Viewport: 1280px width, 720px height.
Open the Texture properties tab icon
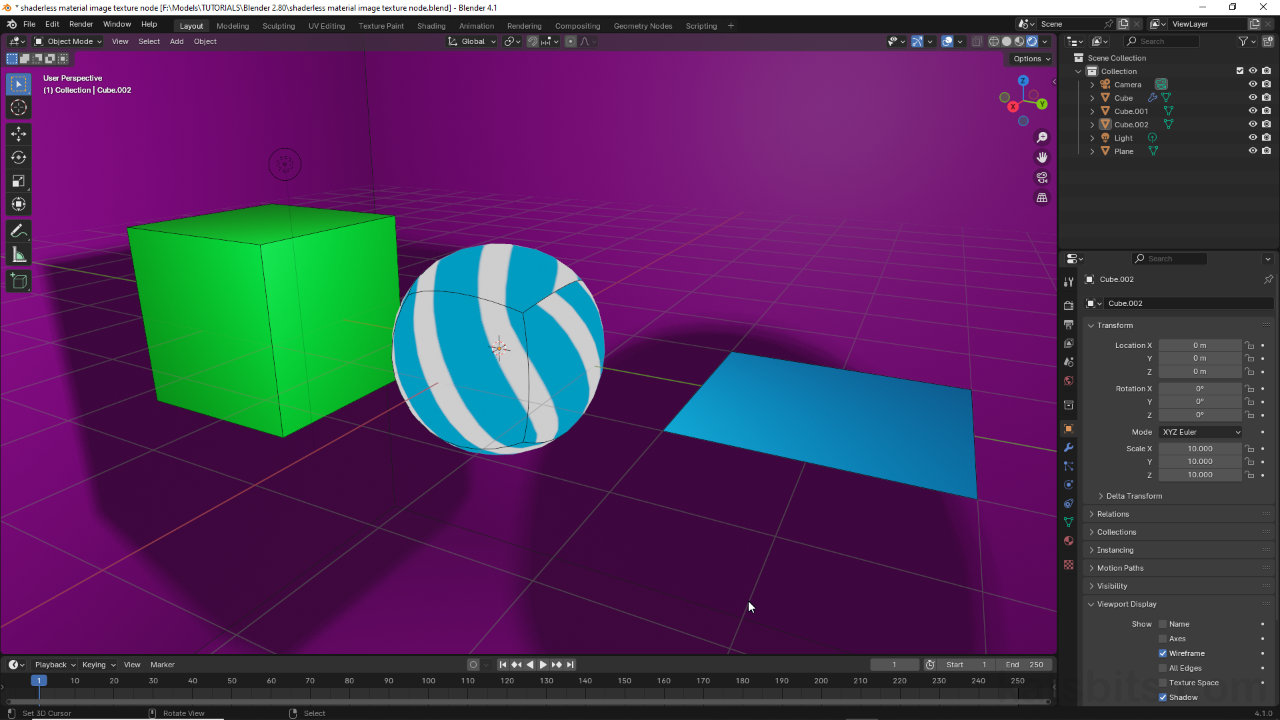(1069, 565)
